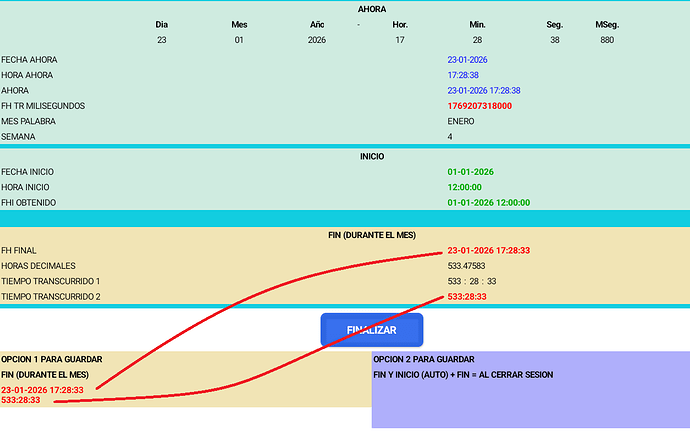Screen dimensions: 690x431
Task: Select the milliseconds value 1769207318000
Action: [480, 106]
